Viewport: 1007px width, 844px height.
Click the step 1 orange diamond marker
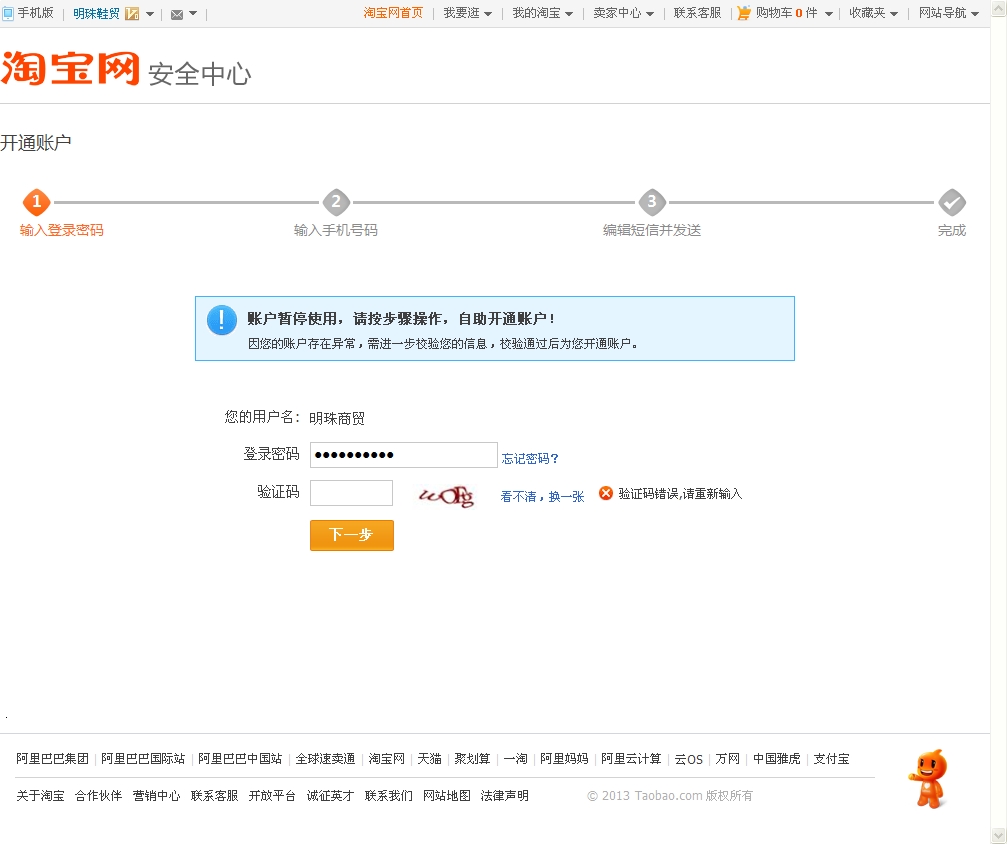(x=37, y=202)
